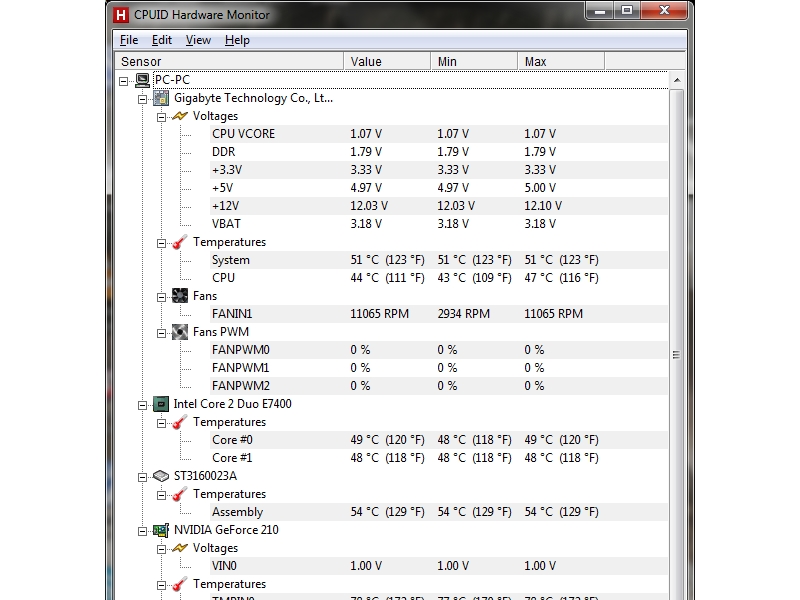Select the FANPWM1 row

pos(439,368)
